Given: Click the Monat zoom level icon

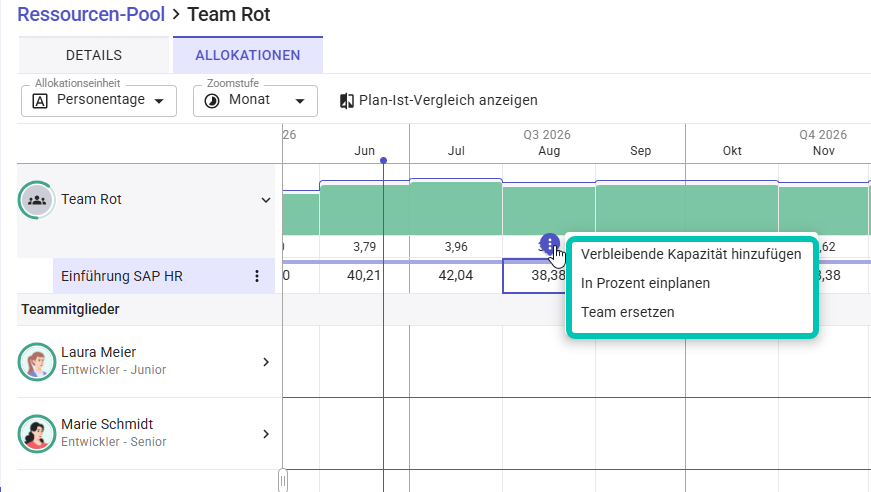Looking at the screenshot, I should click(212, 101).
